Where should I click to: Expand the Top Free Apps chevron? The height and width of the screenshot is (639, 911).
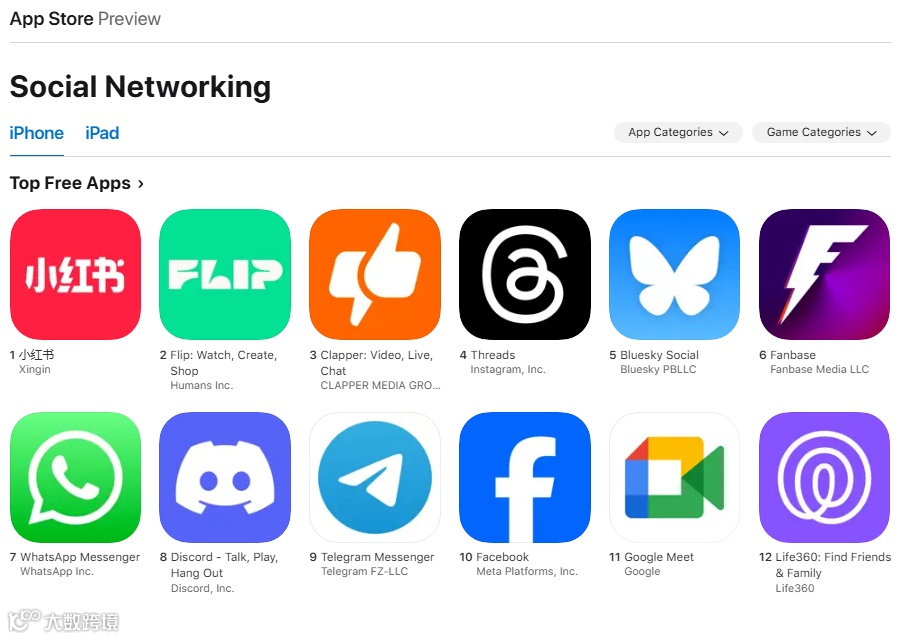141,184
